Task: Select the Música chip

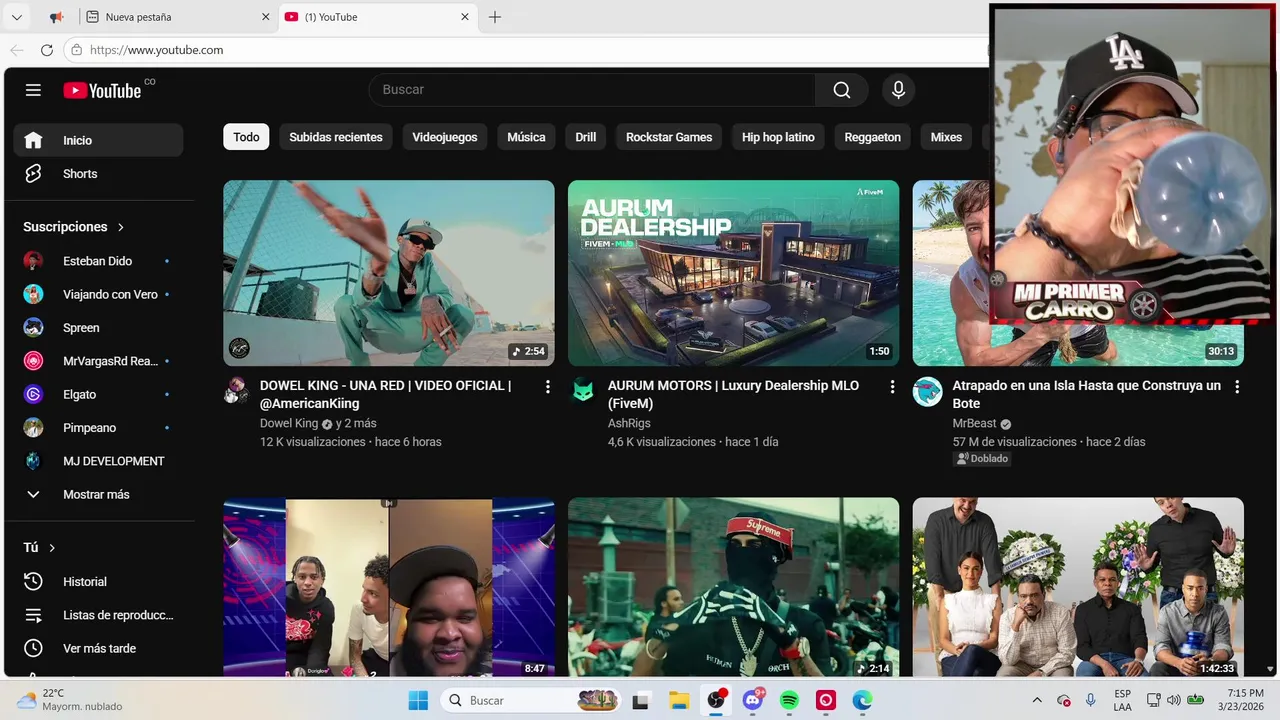Action: 526,137
